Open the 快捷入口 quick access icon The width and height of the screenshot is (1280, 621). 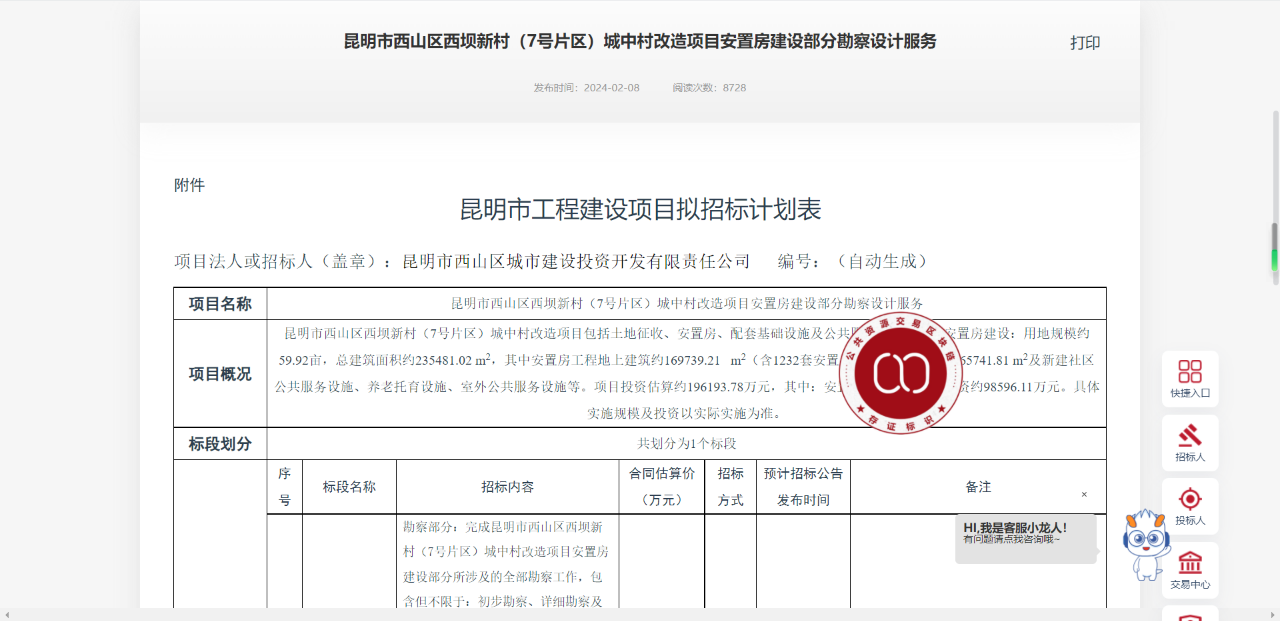(x=1190, y=379)
